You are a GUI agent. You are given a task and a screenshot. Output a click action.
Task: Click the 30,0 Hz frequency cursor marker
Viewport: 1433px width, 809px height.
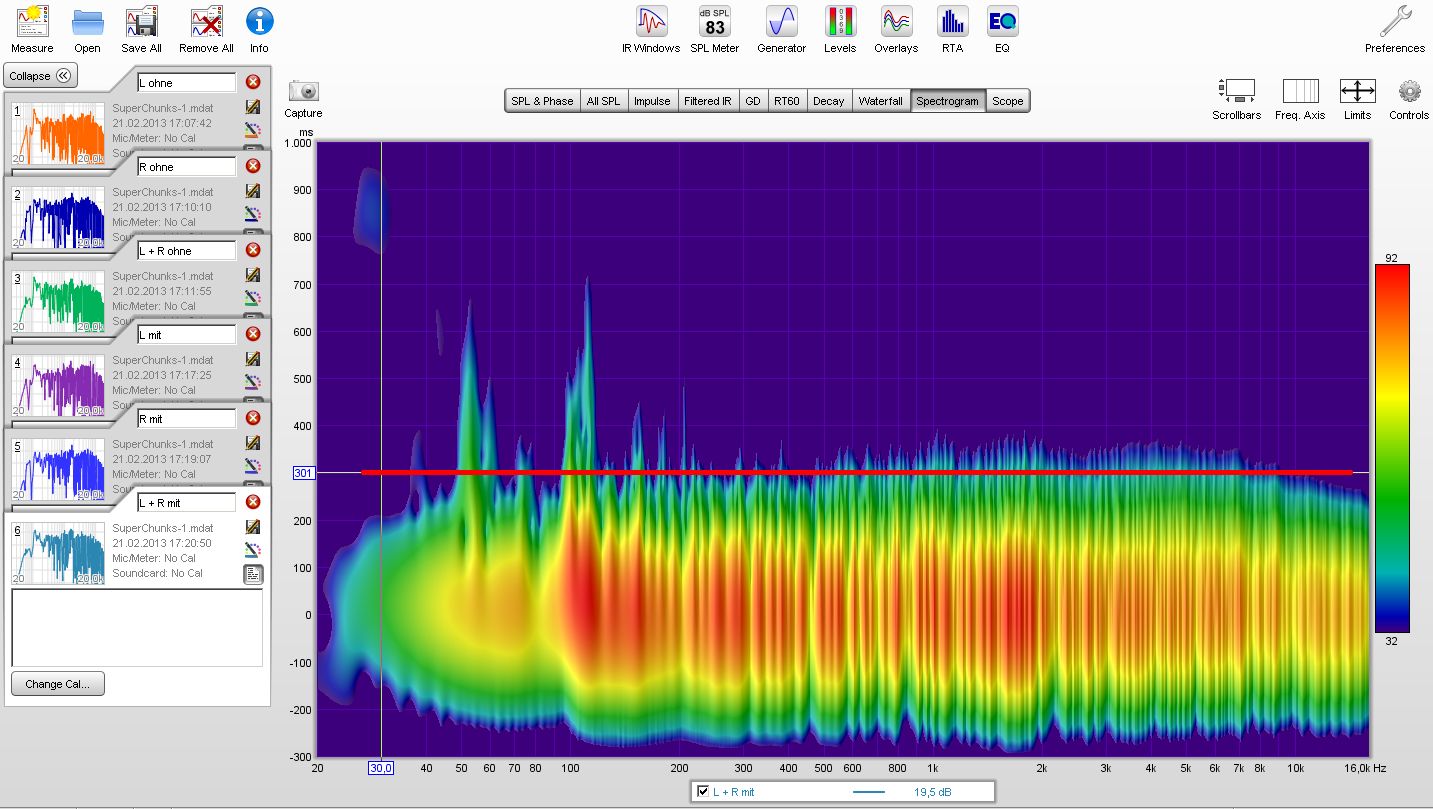381,768
